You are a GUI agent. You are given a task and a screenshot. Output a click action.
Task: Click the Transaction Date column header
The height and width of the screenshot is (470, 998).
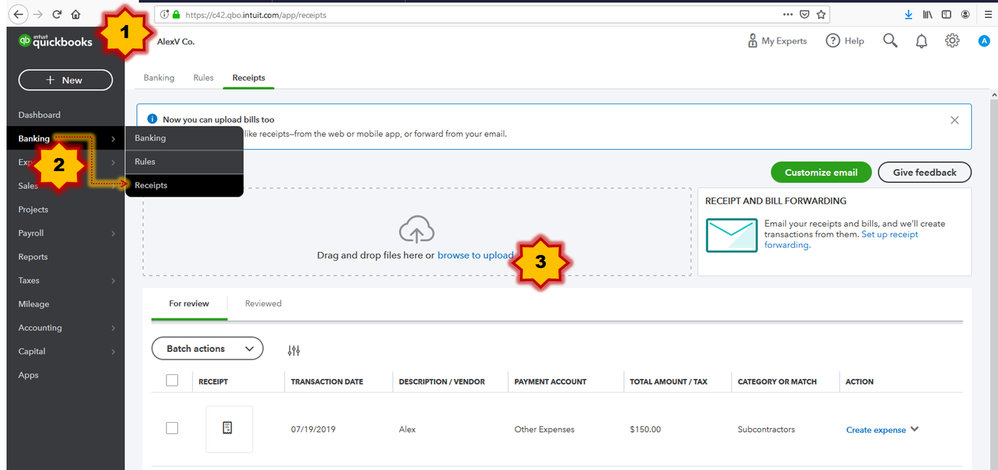327,382
